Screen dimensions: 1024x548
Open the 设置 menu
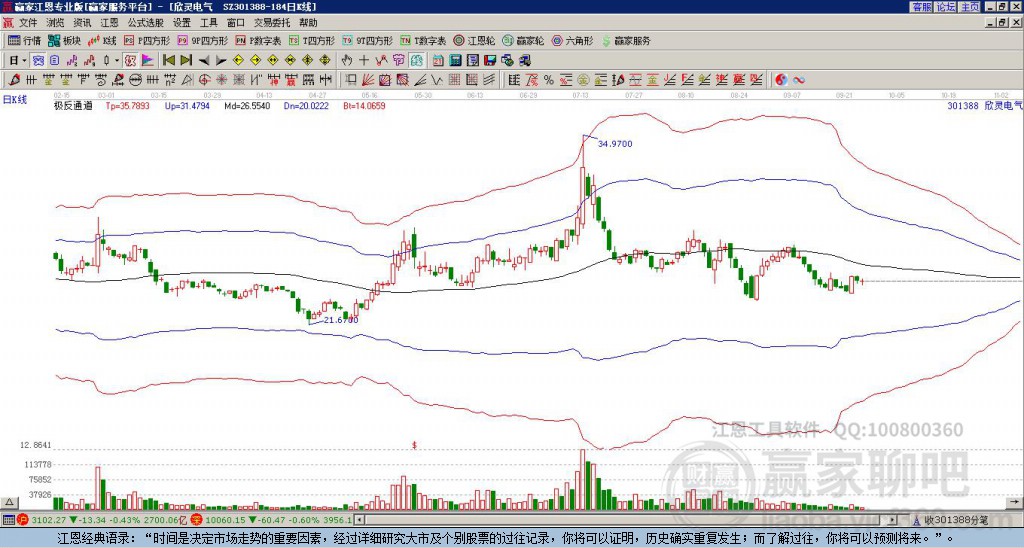click(x=182, y=23)
